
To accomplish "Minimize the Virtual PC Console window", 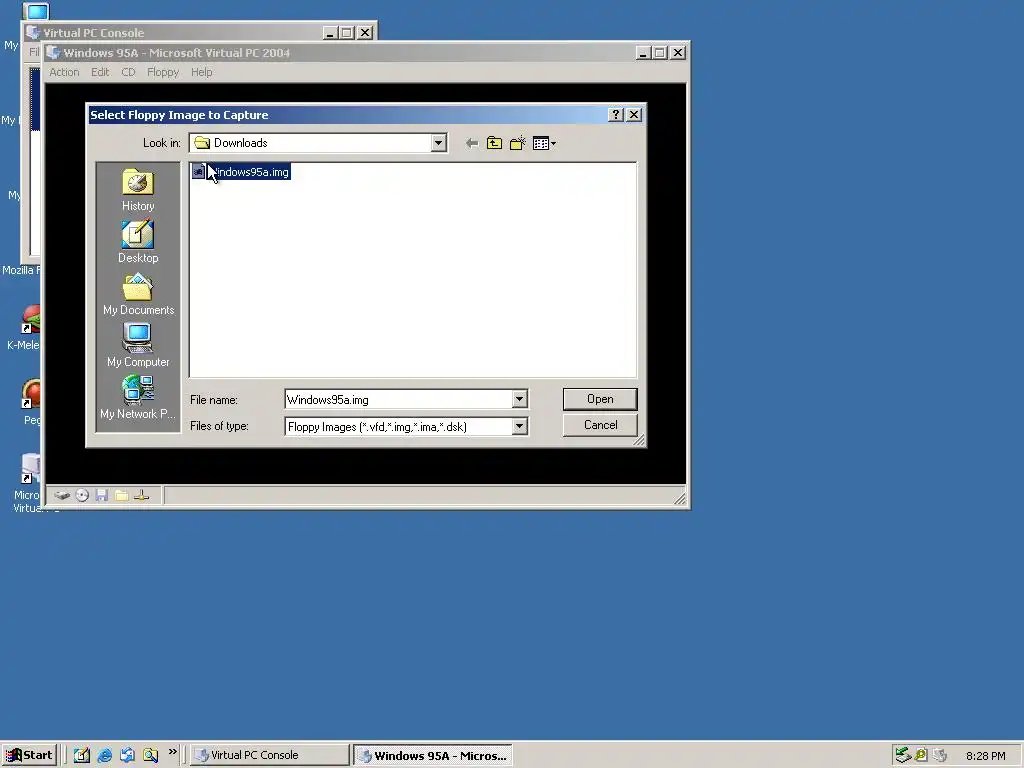I will click(x=330, y=33).
